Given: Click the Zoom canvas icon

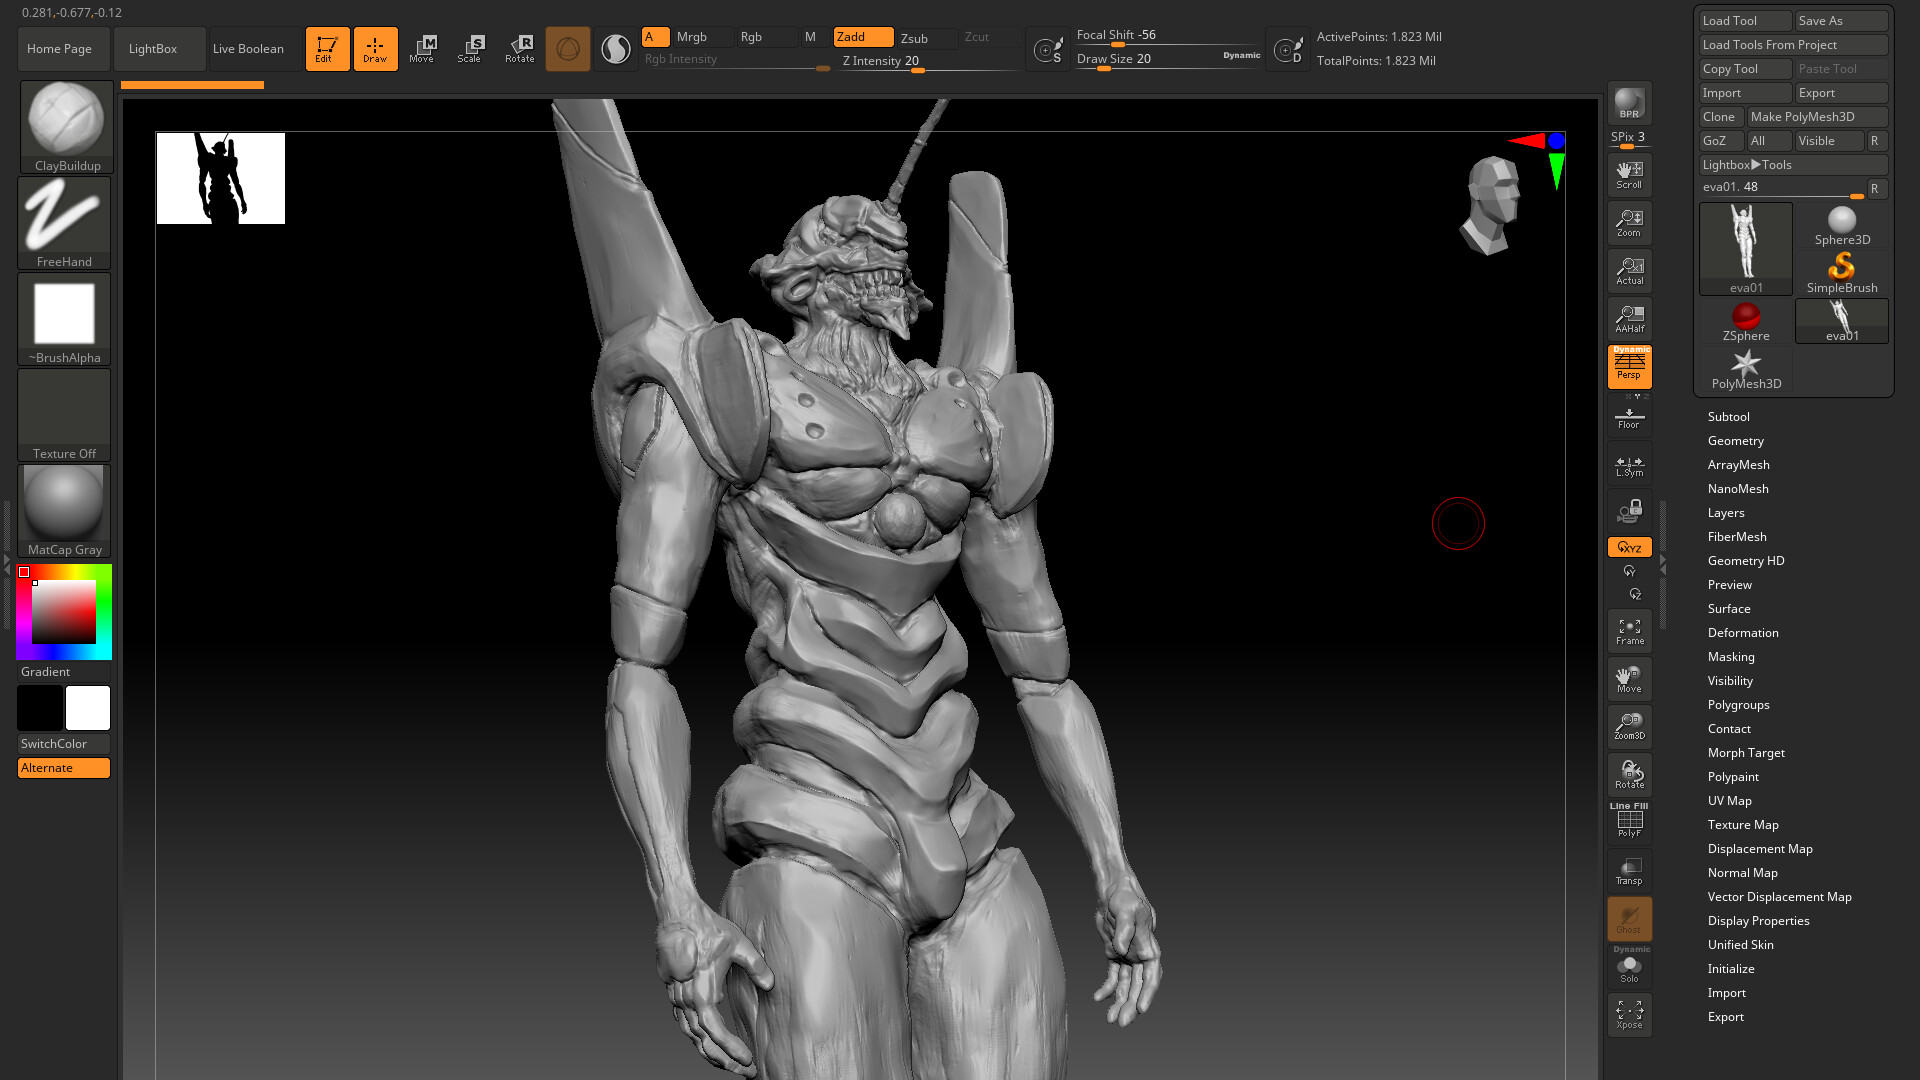Looking at the screenshot, I should (x=1629, y=223).
